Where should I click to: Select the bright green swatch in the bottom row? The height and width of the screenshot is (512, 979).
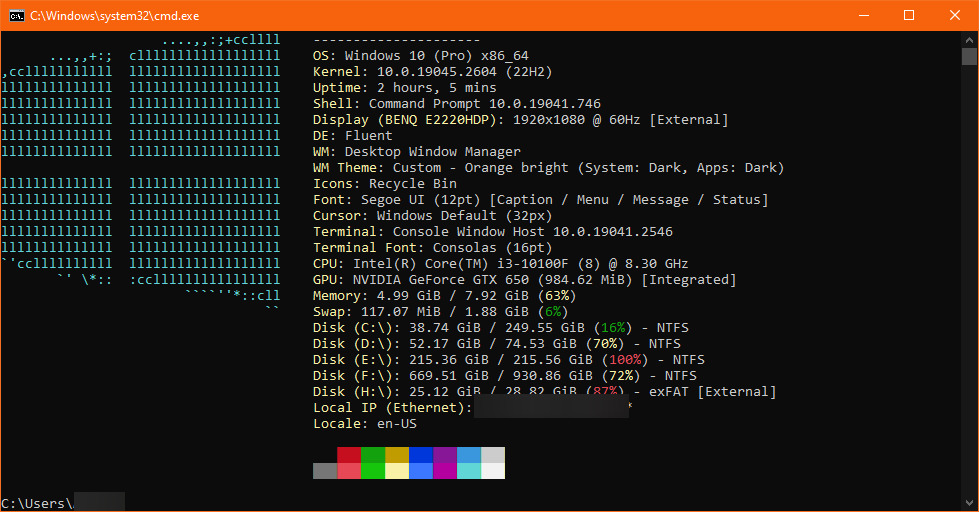point(373,471)
